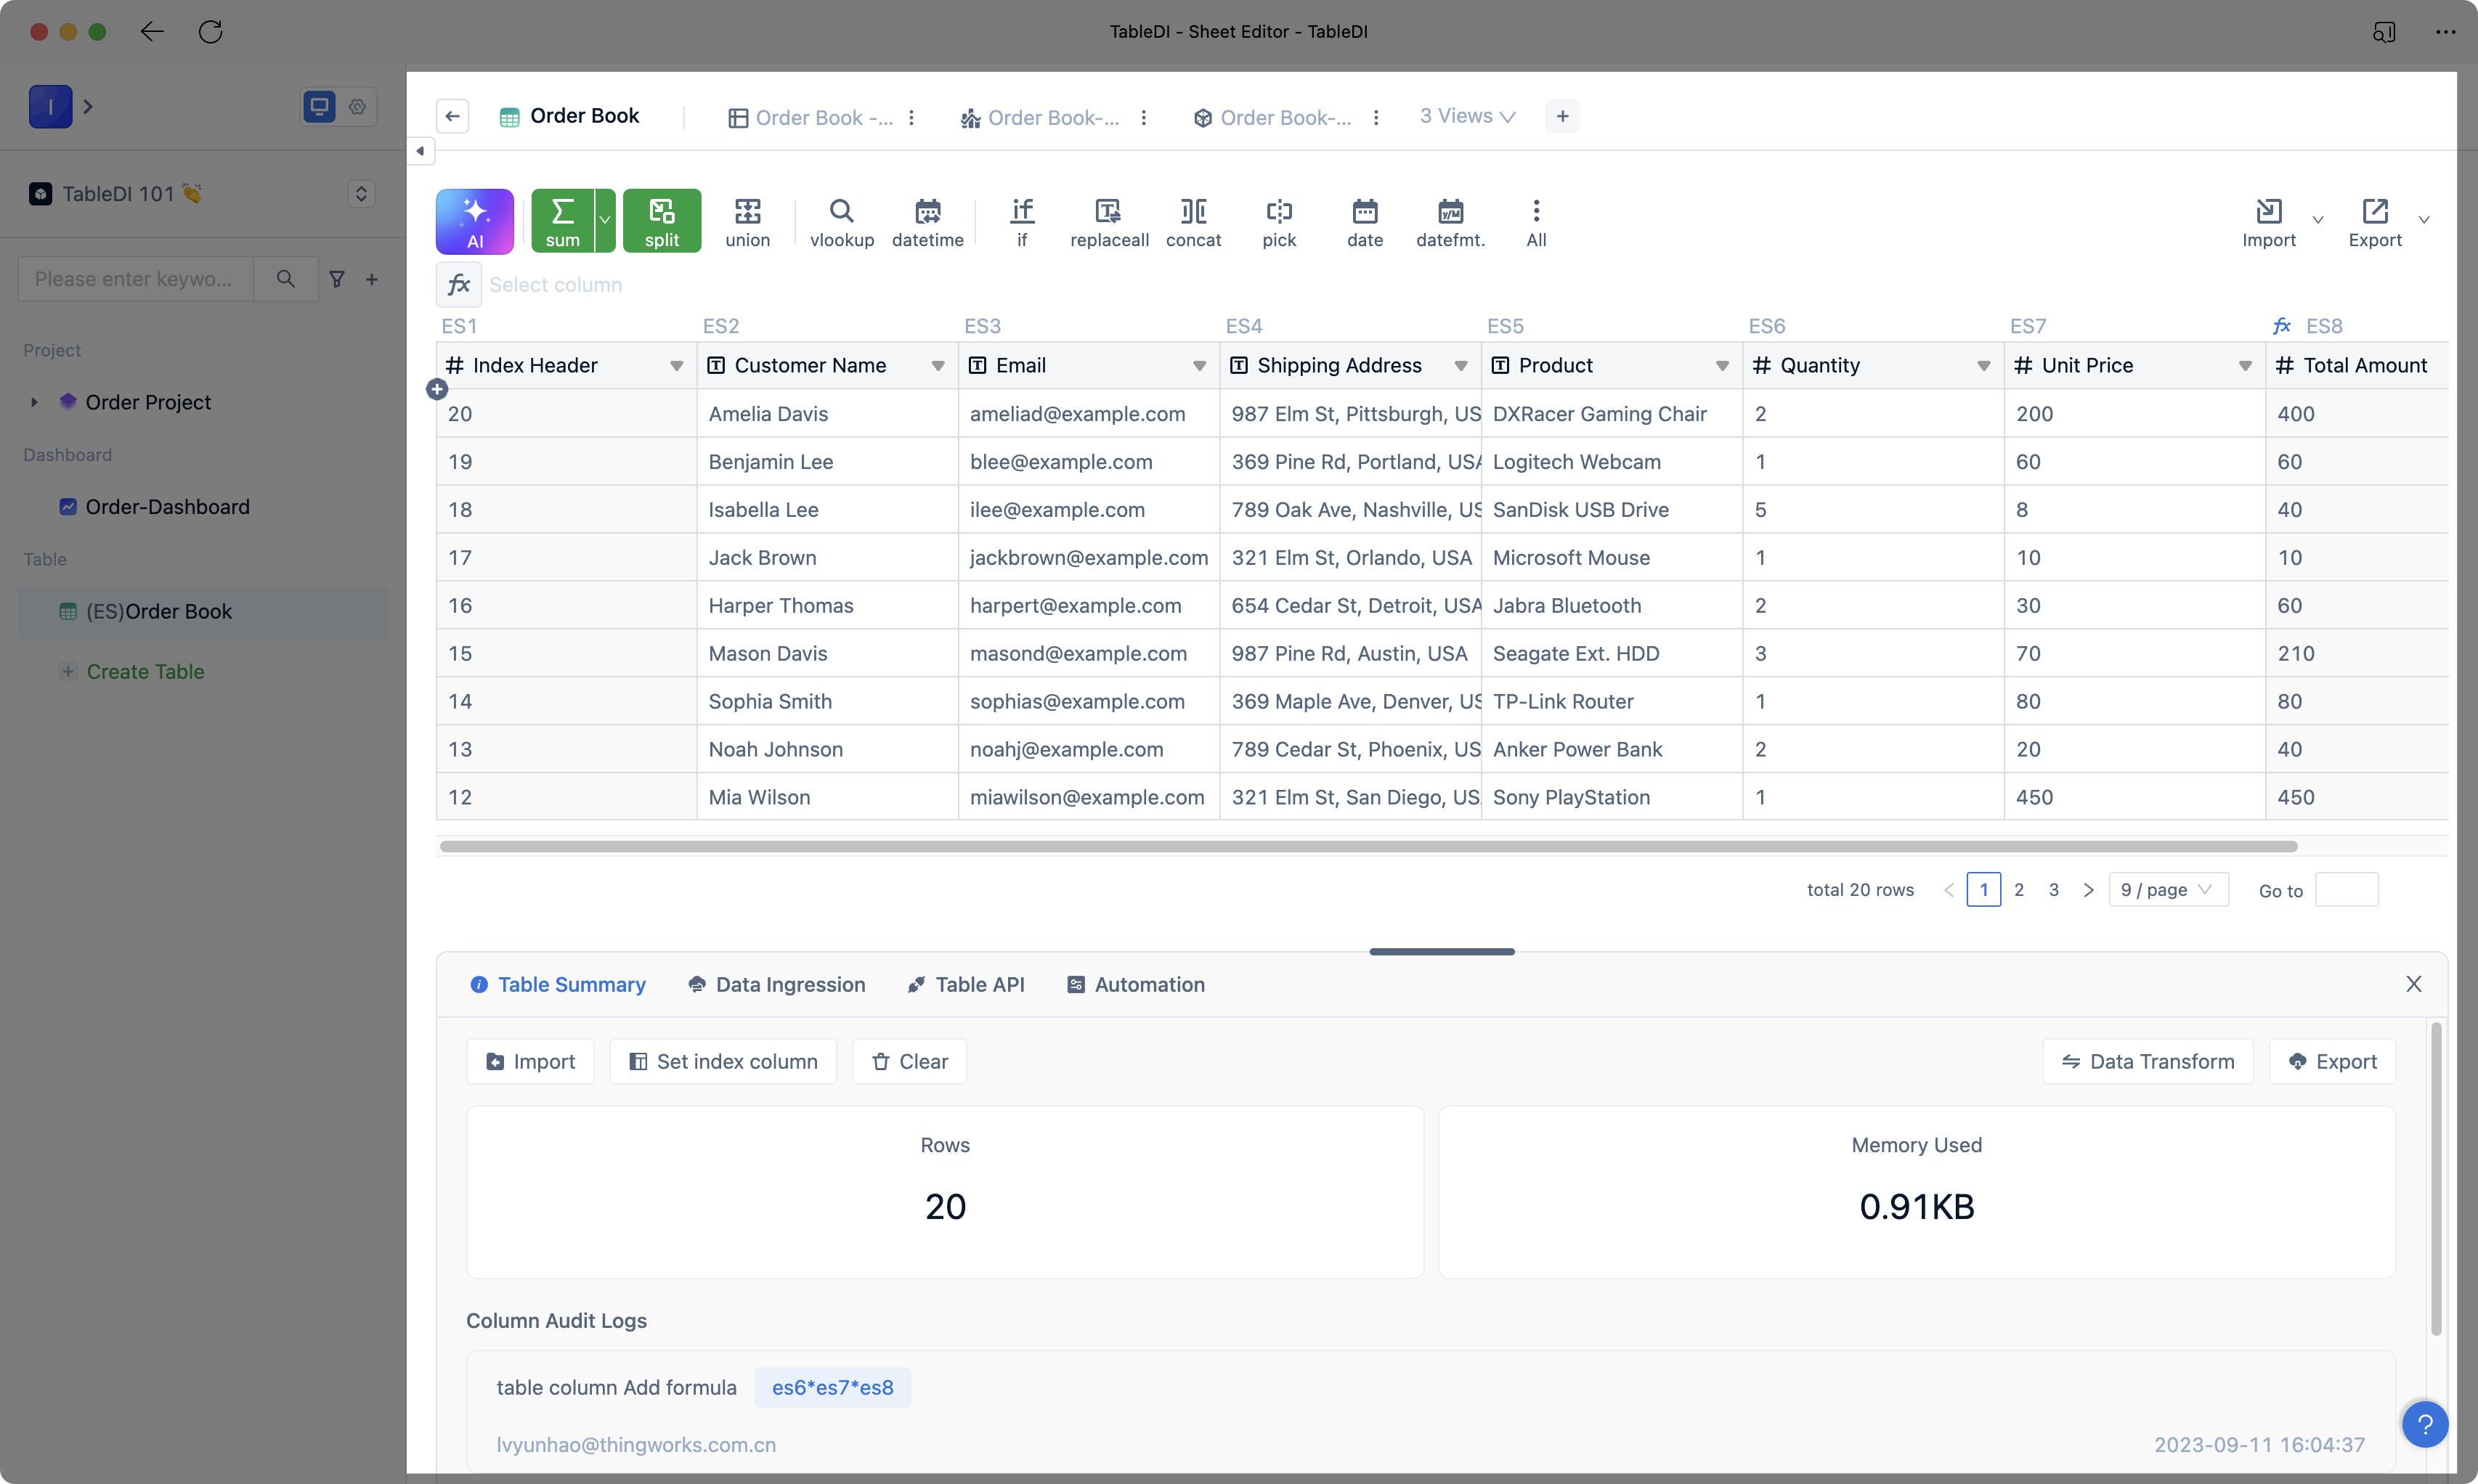The height and width of the screenshot is (1484, 2478).
Task: Insert an if formula
Action: point(1021,221)
